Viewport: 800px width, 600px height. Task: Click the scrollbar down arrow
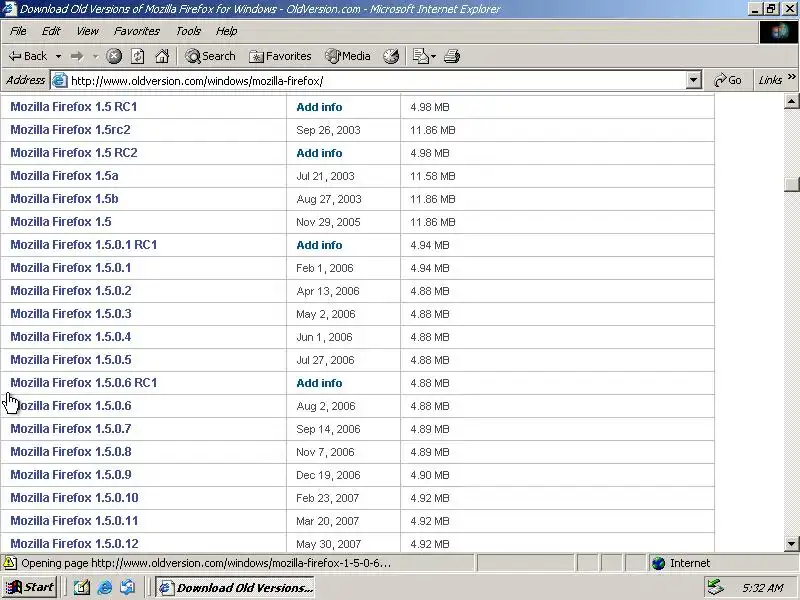click(791, 544)
